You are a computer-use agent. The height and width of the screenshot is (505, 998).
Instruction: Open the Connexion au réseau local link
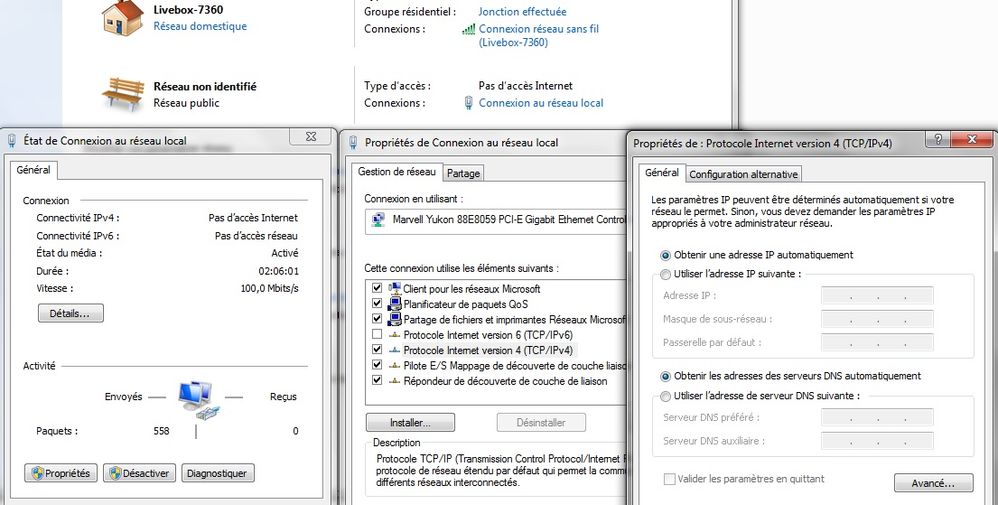pyautogui.click(x=541, y=103)
